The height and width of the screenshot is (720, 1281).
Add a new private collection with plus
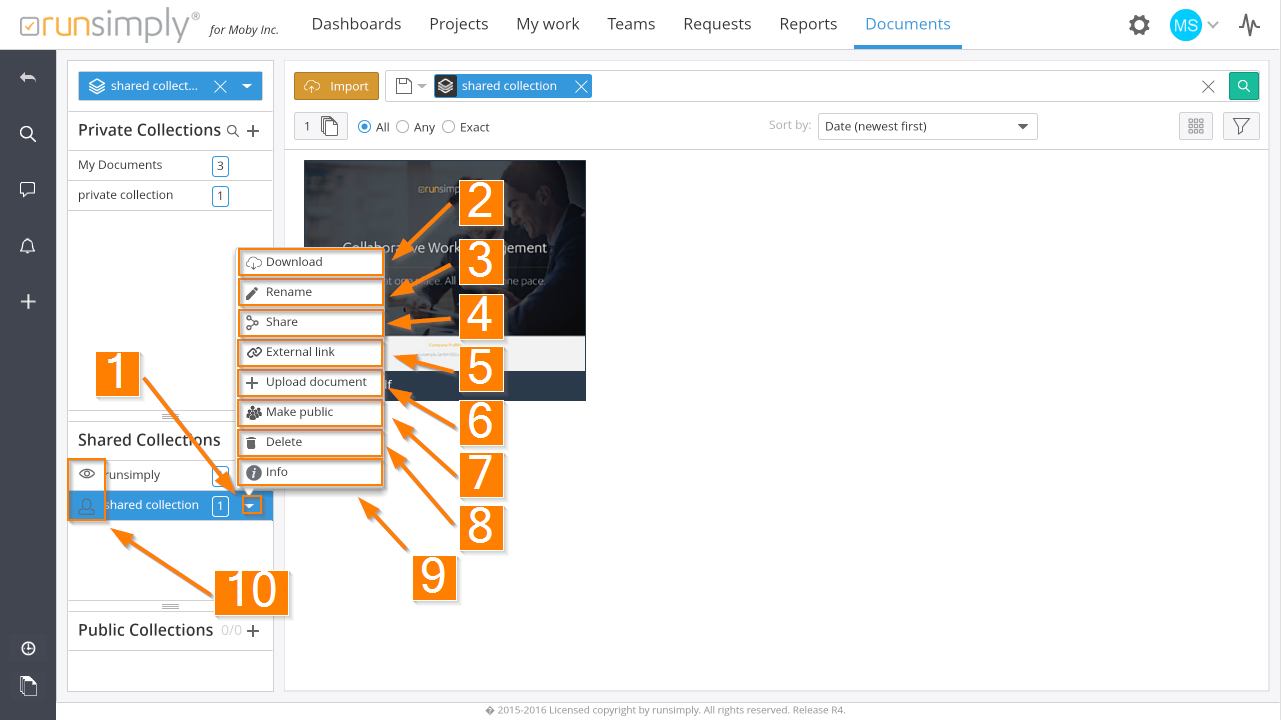253,131
